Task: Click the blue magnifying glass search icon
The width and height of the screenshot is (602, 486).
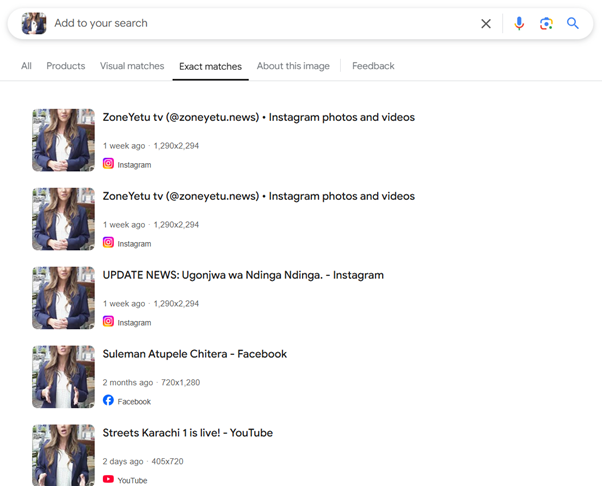Action: pyautogui.click(x=572, y=23)
